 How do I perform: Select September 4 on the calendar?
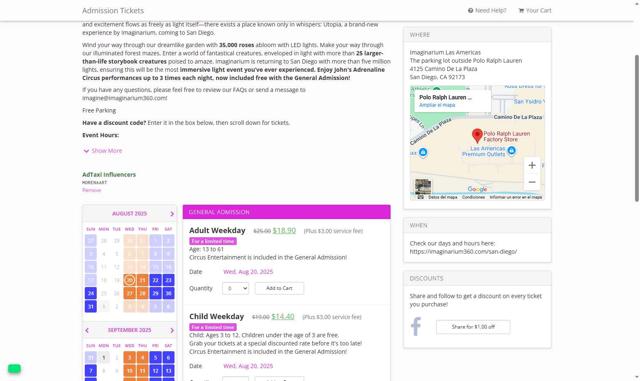(x=142, y=357)
